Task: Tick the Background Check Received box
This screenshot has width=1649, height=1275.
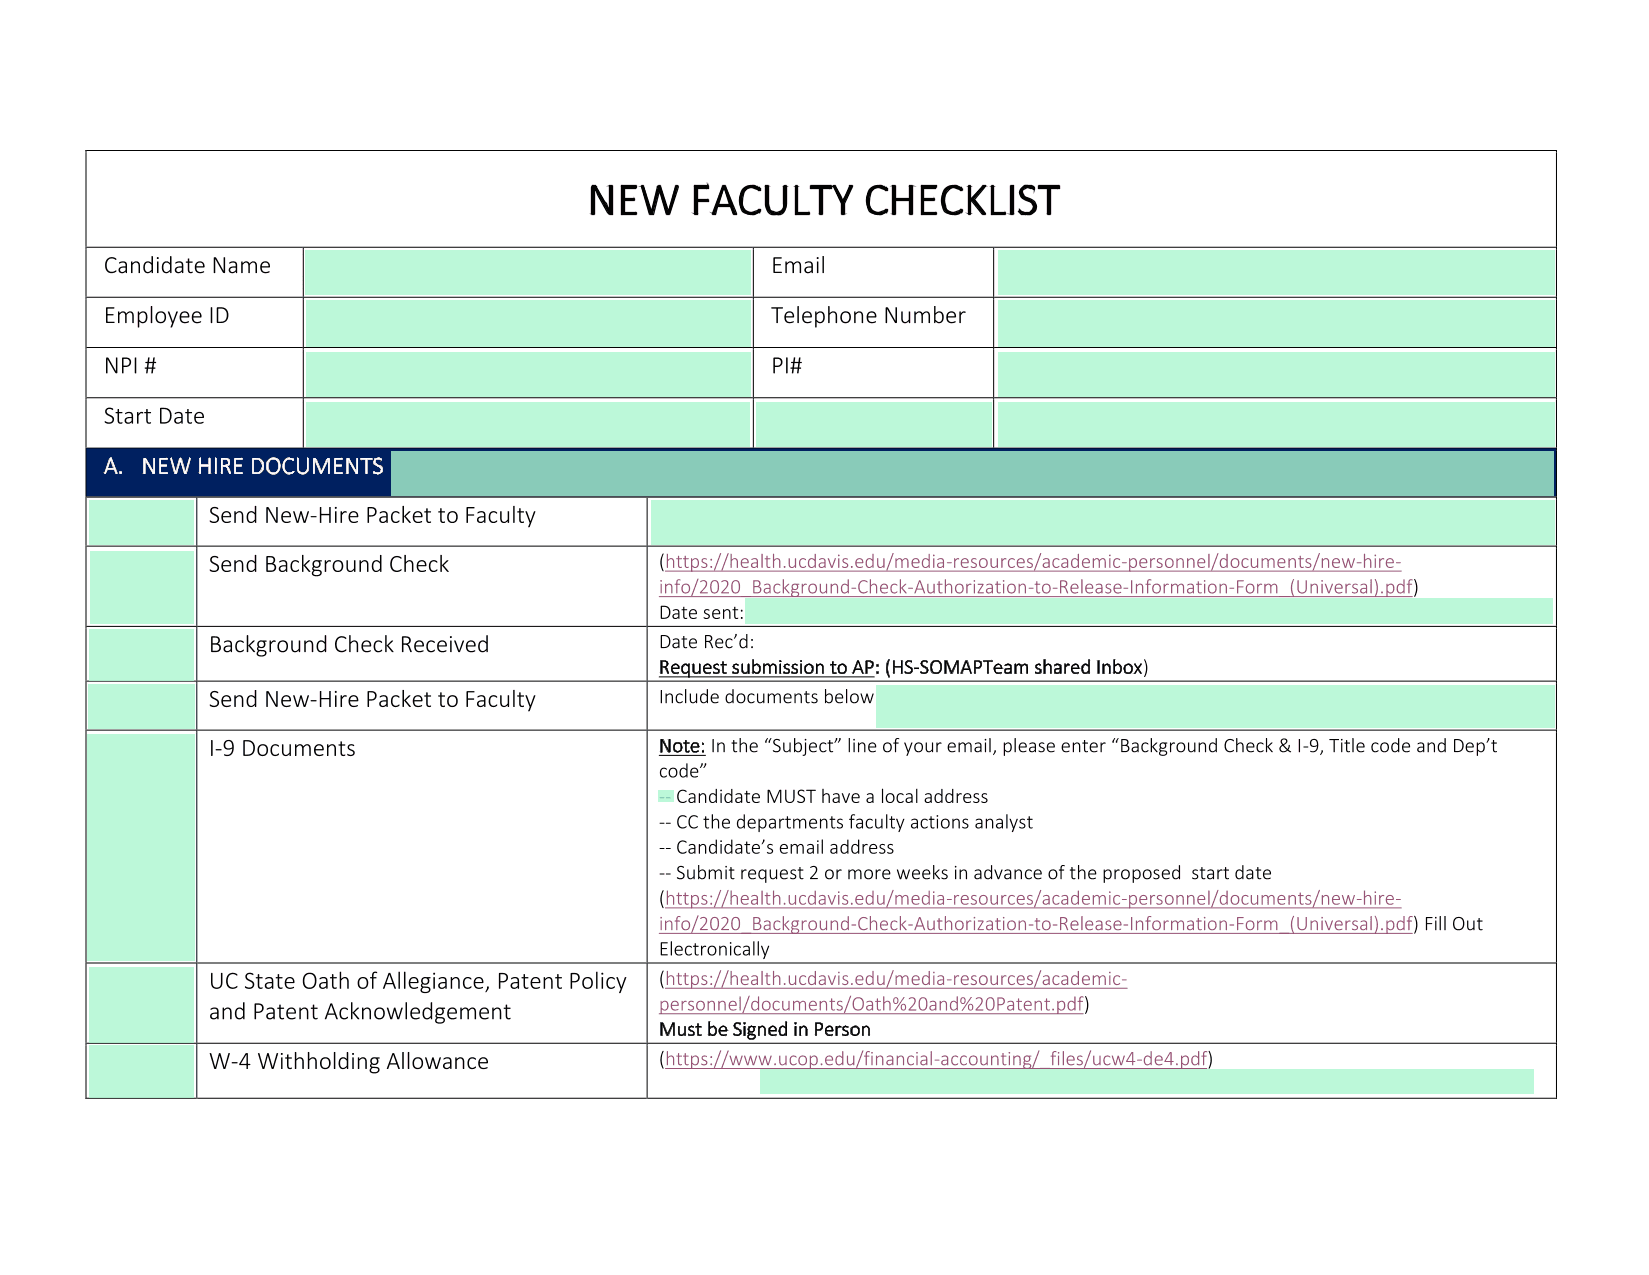Action: pos(141,654)
